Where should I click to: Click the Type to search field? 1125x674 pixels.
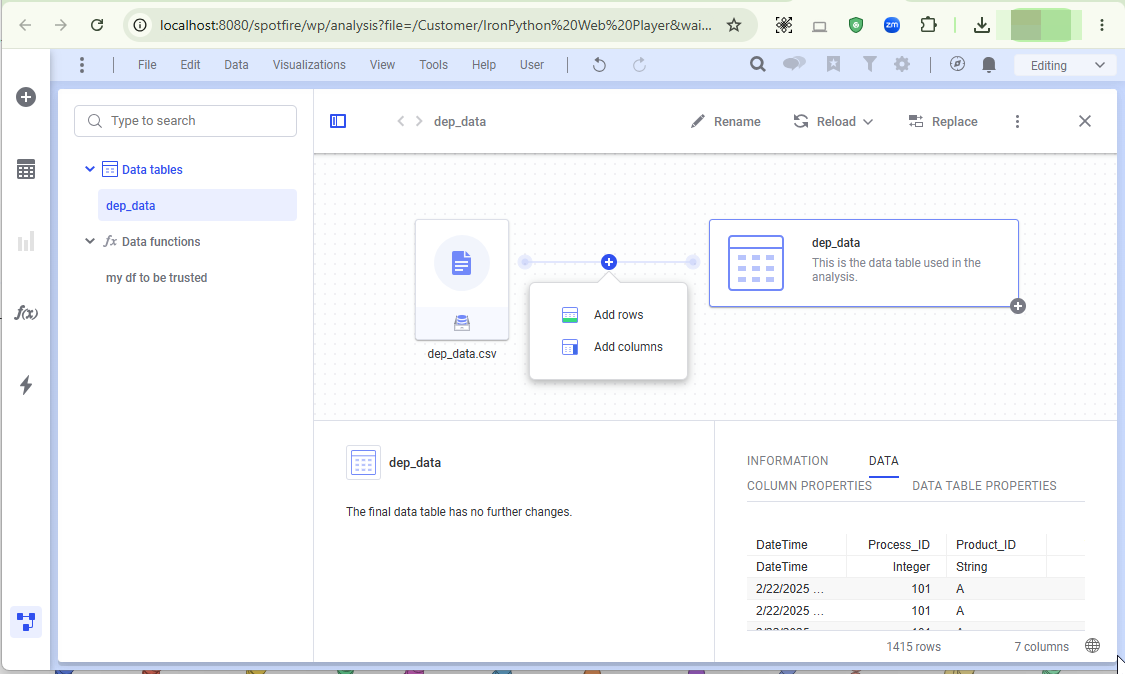(185, 121)
